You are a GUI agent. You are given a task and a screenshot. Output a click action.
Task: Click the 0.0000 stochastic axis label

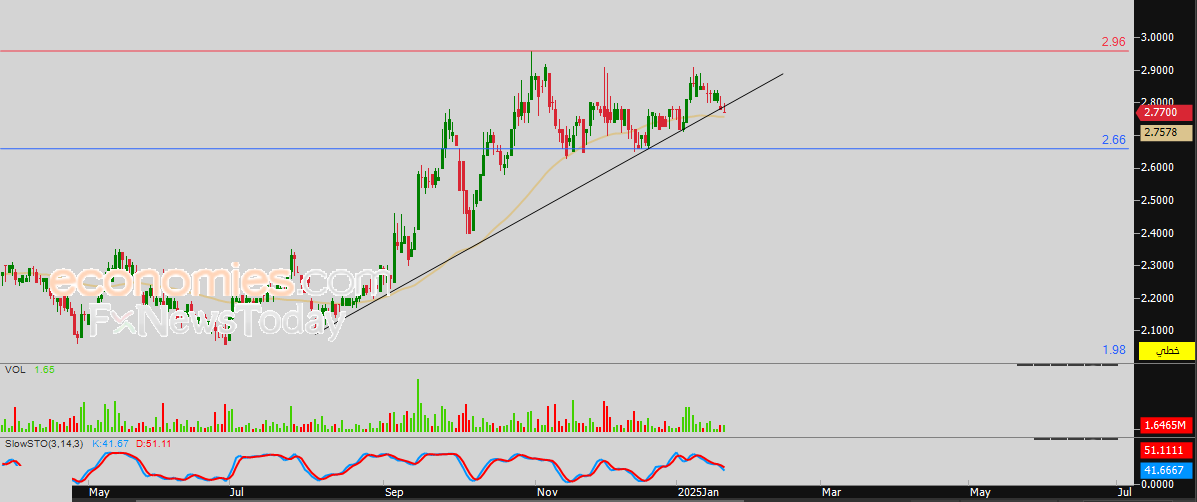point(1157,484)
